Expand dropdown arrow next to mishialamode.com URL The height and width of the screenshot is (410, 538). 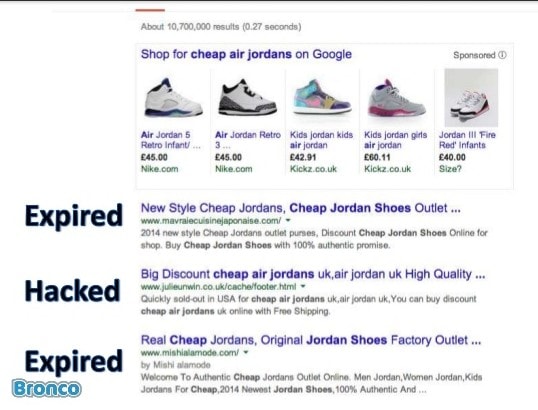[x=246, y=352]
